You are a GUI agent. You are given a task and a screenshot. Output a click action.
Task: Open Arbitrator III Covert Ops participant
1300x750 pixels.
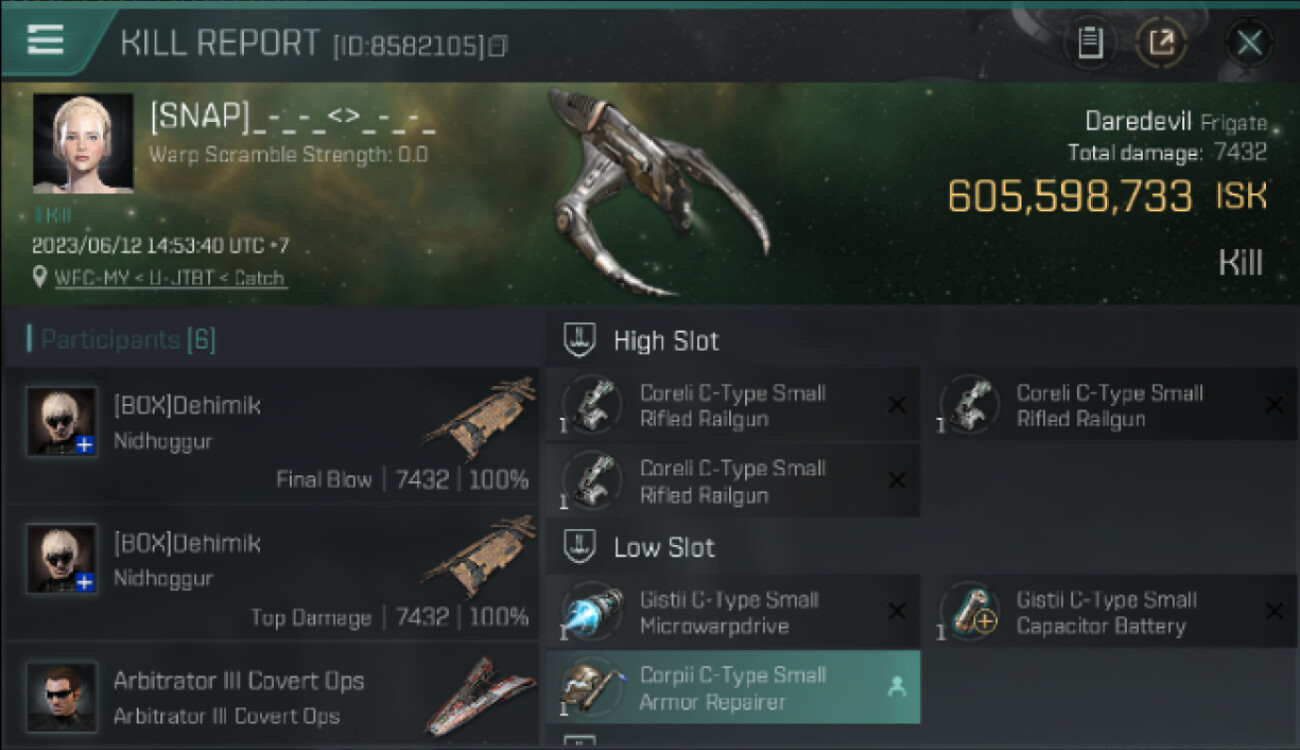click(273, 696)
